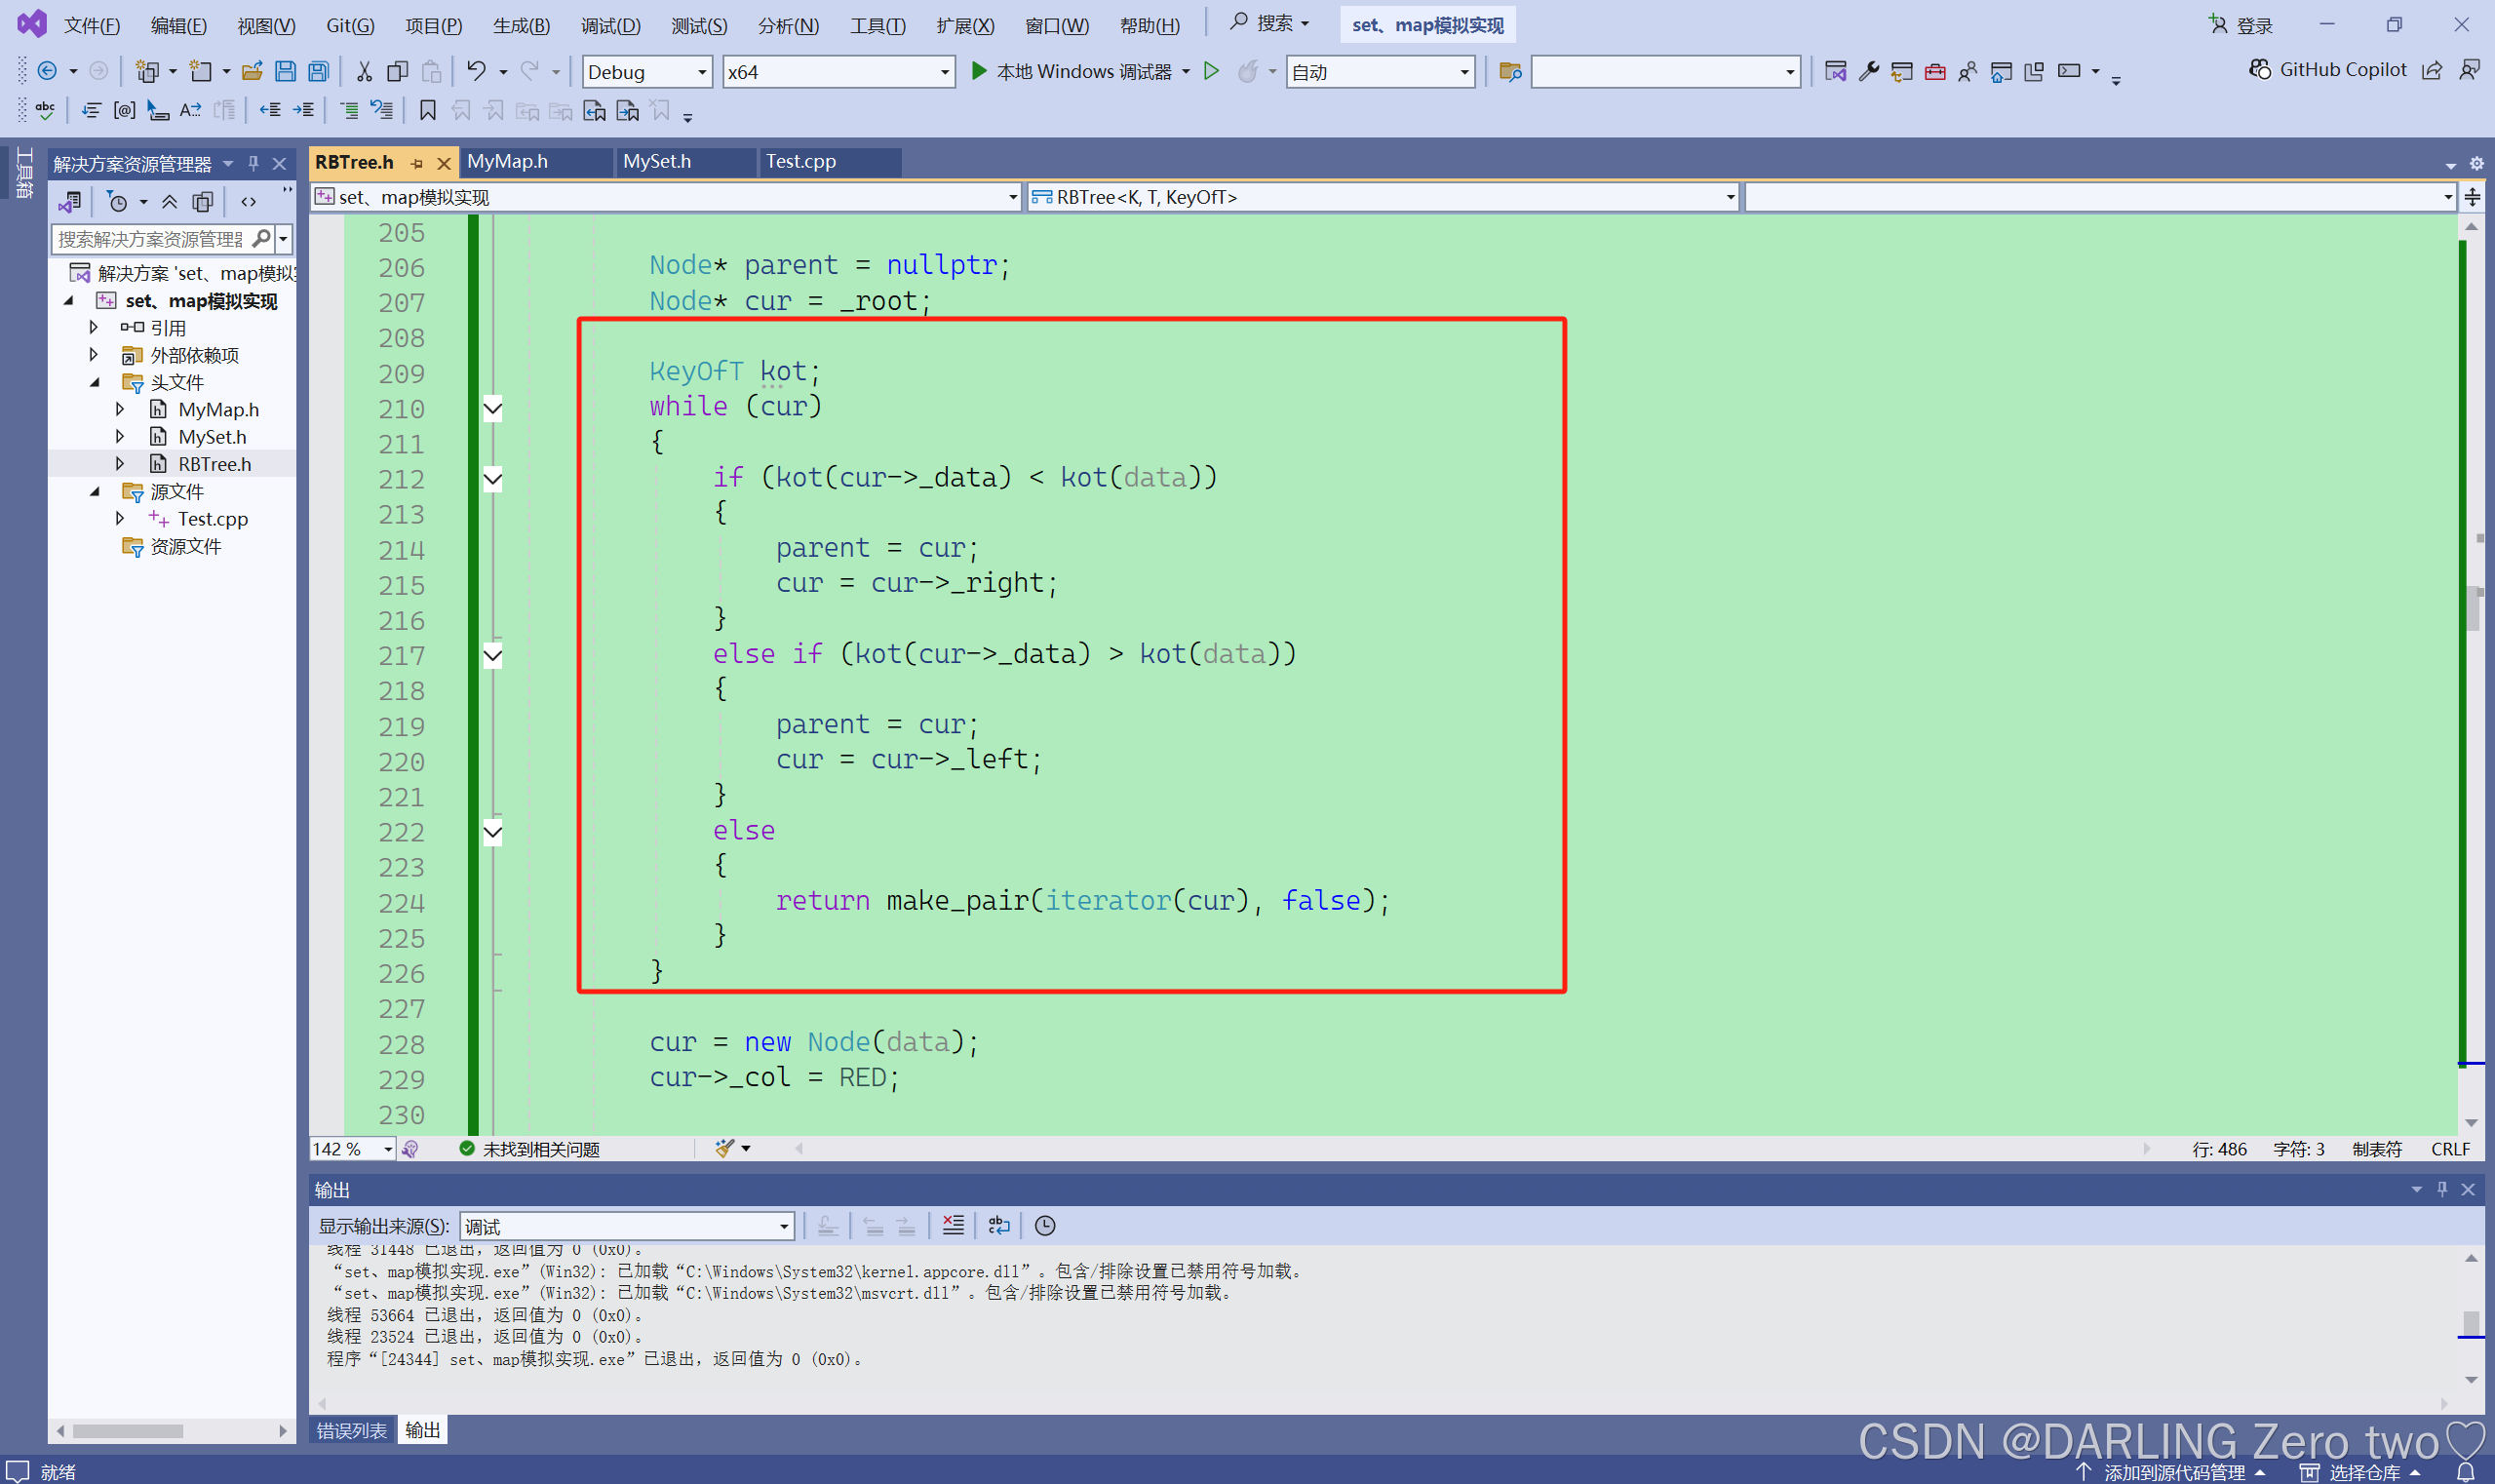The height and width of the screenshot is (1484, 2495).
Task: Toggle pin on the RBTree.h tab
Action: tap(417, 163)
